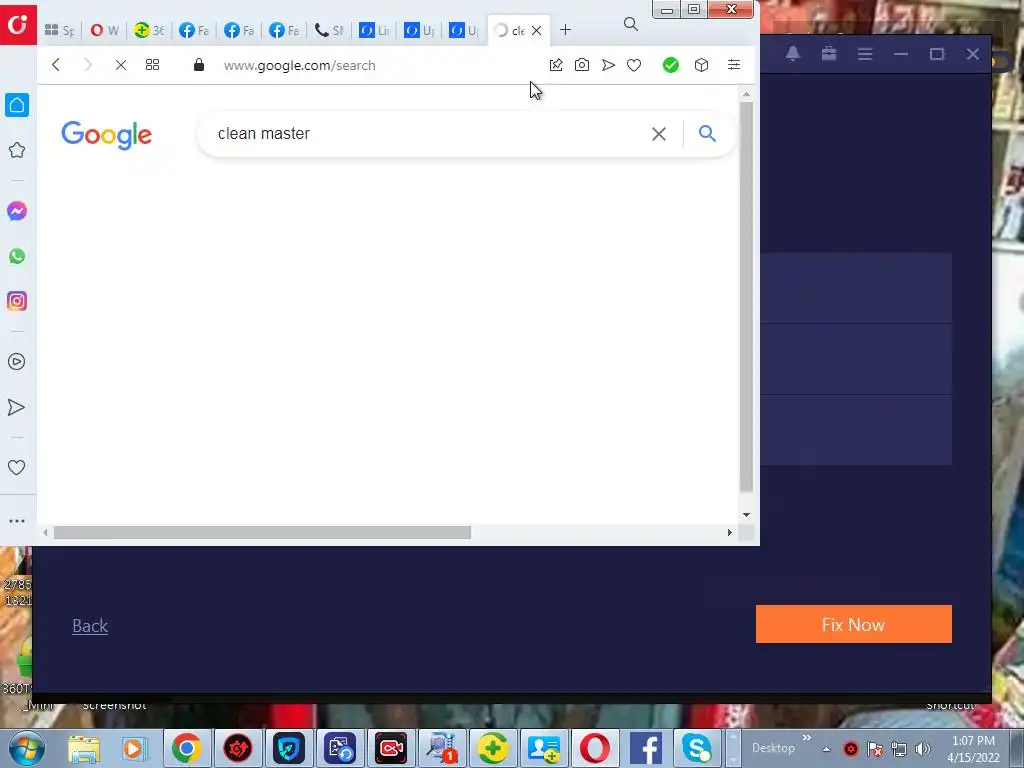Open Opera sidebar Home button

(x=17, y=105)
